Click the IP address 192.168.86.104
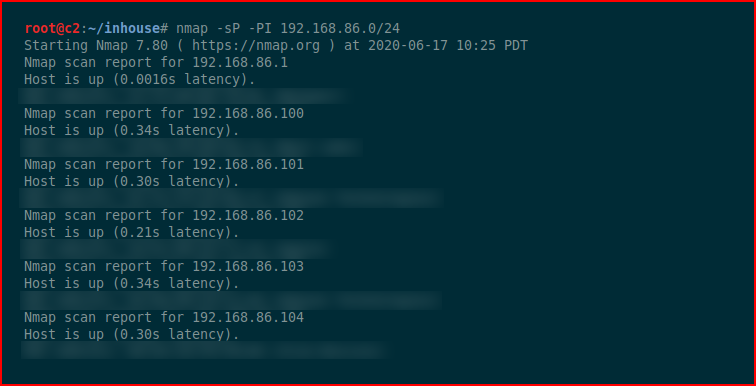 click(x=248, y=318)
